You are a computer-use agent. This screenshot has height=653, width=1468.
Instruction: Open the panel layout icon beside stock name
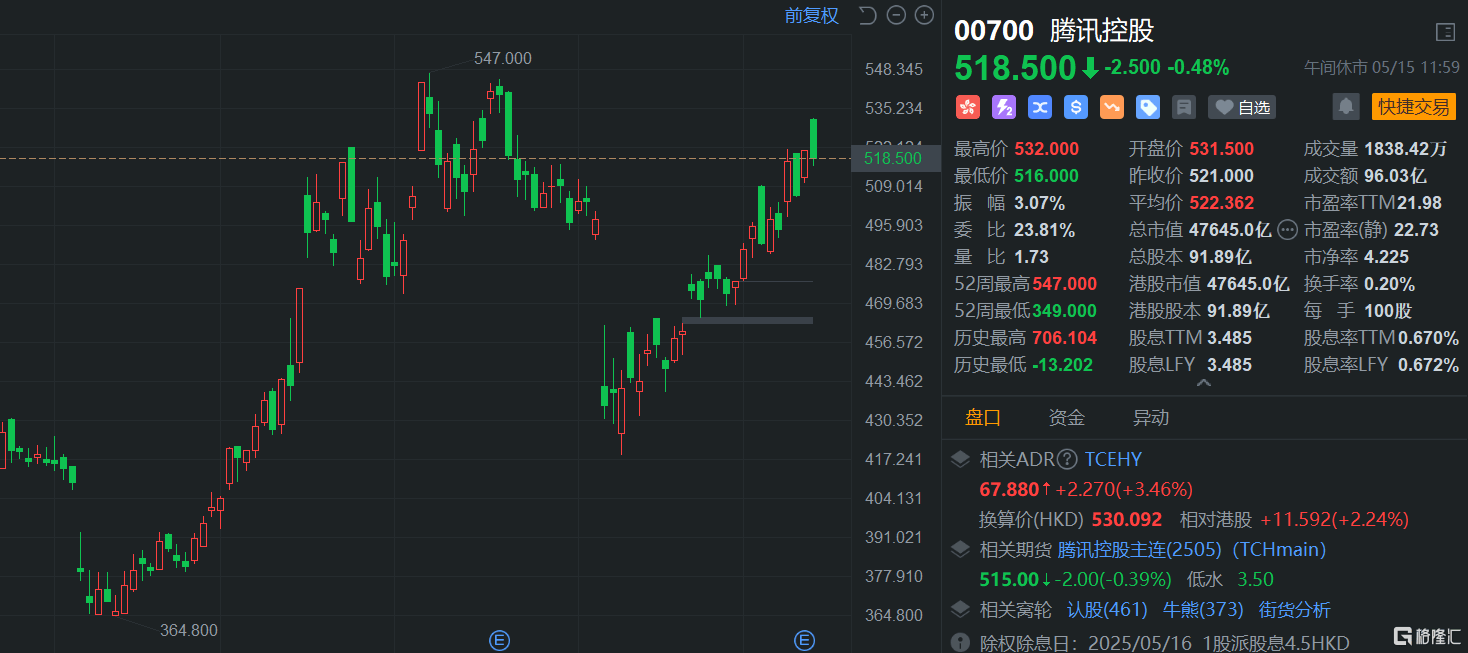coord(1445,32)
